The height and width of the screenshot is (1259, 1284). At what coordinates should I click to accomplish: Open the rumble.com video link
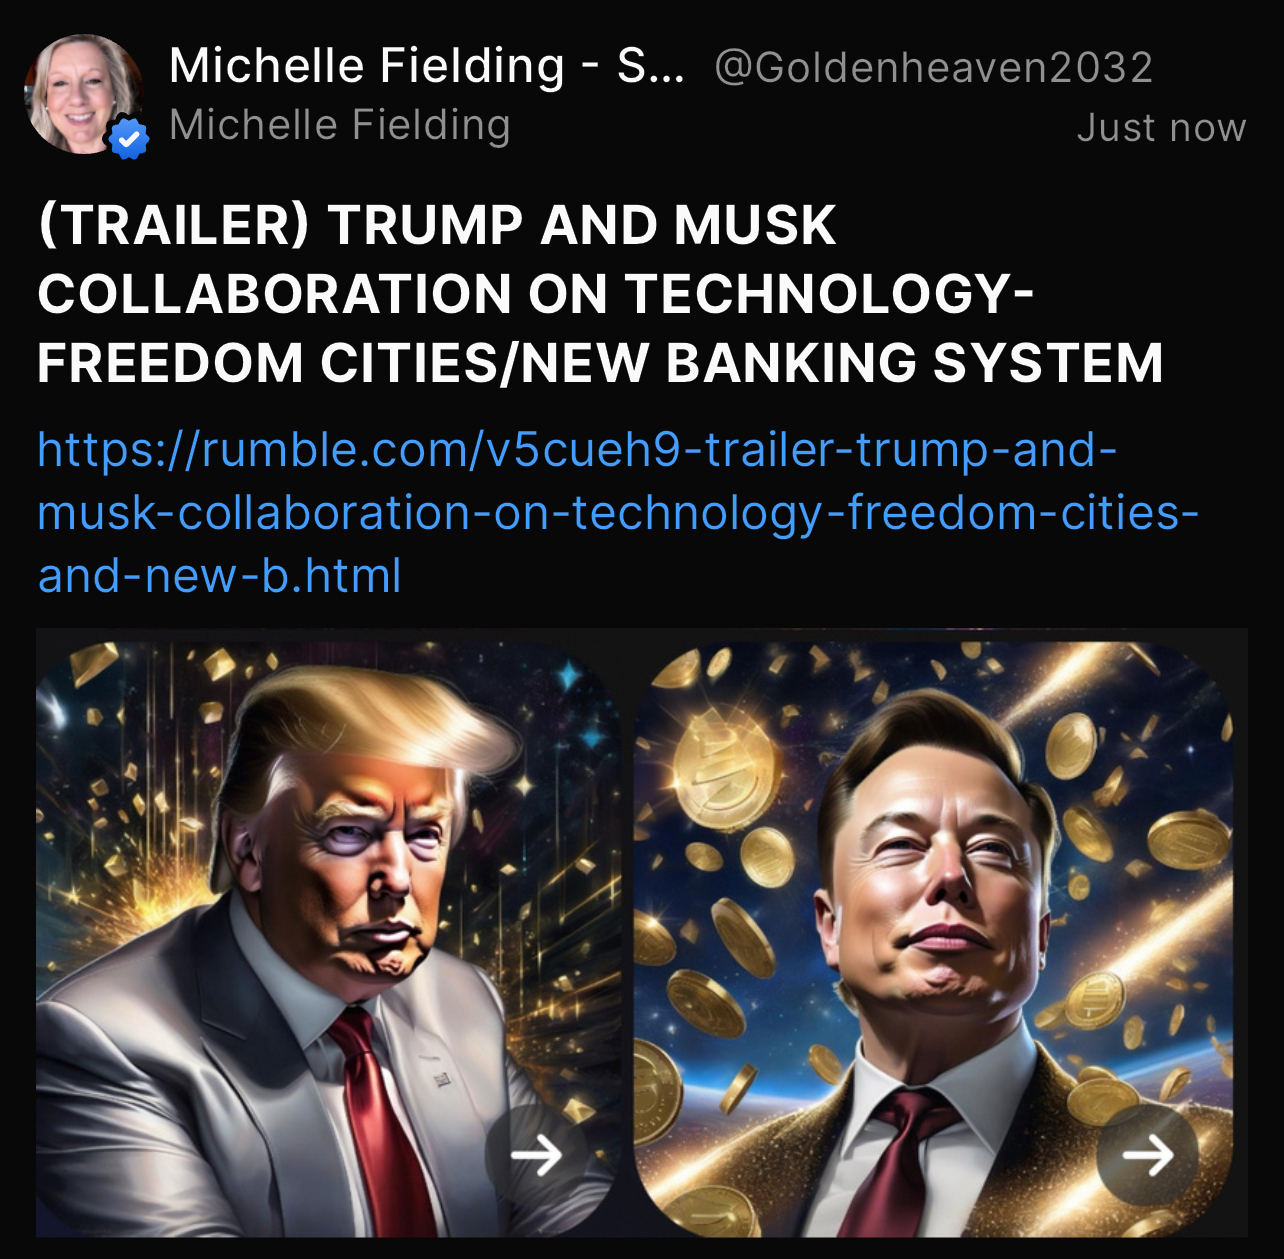tap(618, 512)
